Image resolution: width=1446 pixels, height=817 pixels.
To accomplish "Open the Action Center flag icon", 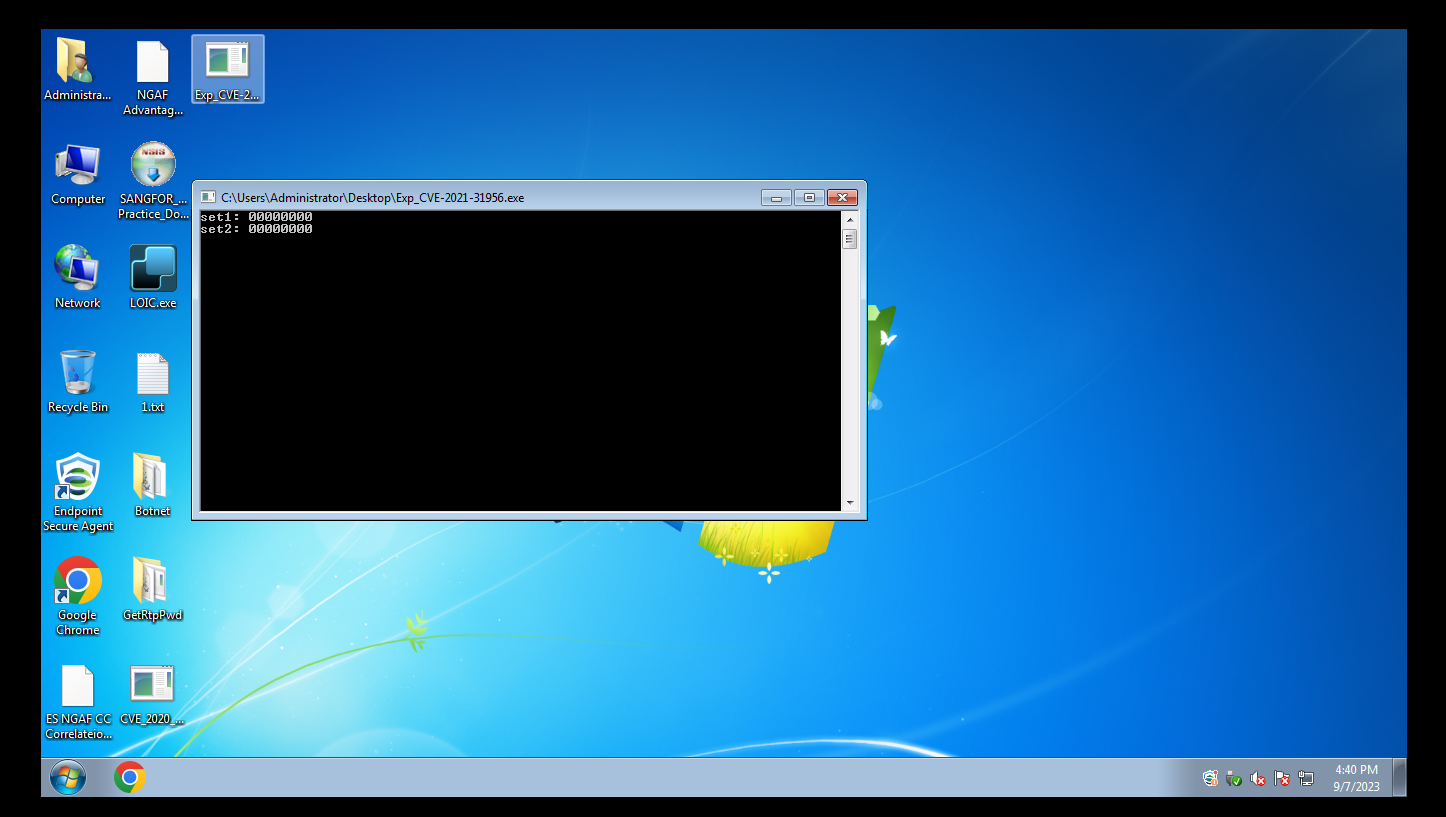I will tap(1282, 779).
